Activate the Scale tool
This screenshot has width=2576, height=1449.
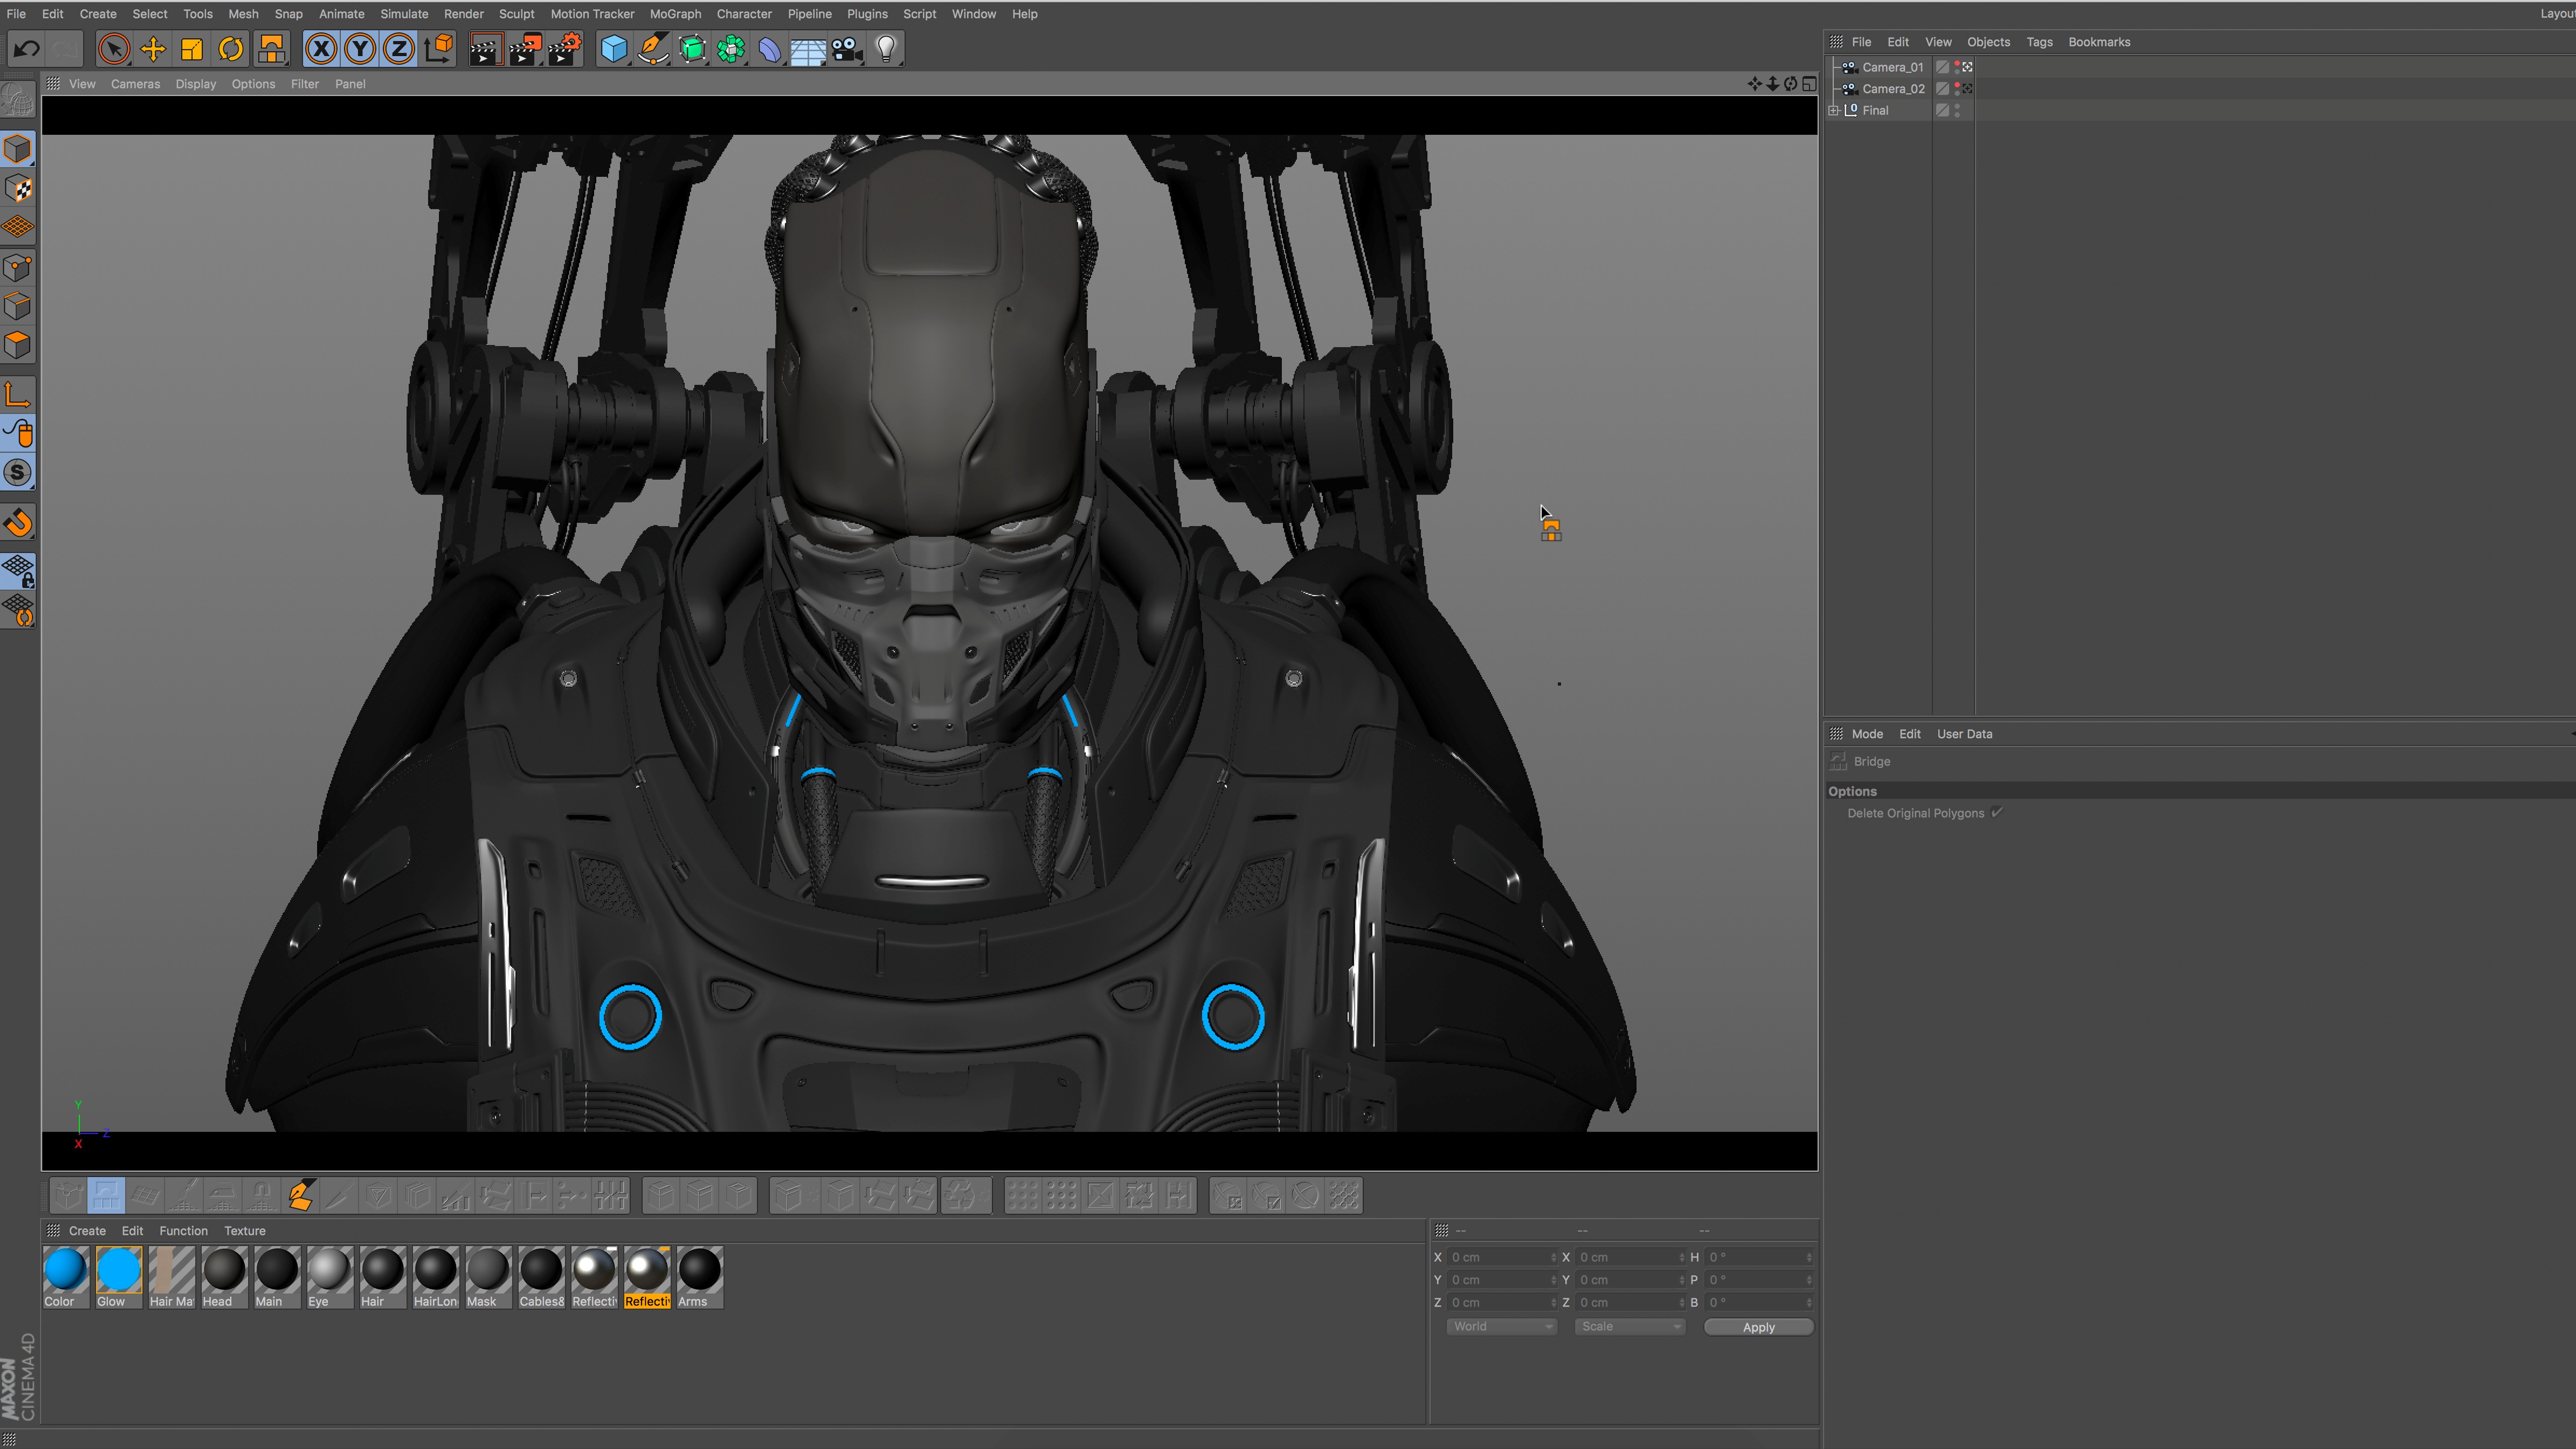coord(192,48)
